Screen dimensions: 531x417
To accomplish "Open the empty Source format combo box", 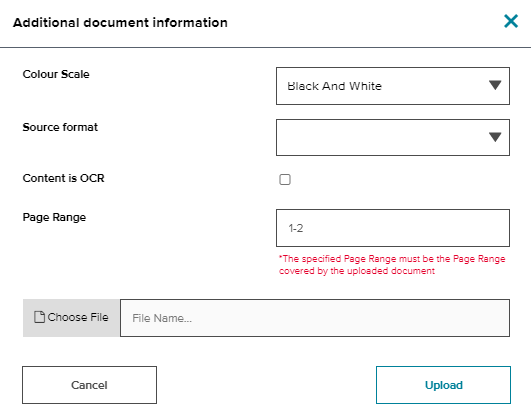I will pos(393,138).
